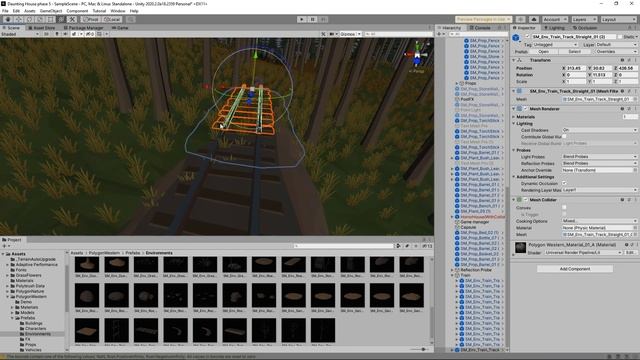Viewport: 640px width, 360px height.
Task: Click the scene orientation gizmo
Action: [417, 54]
